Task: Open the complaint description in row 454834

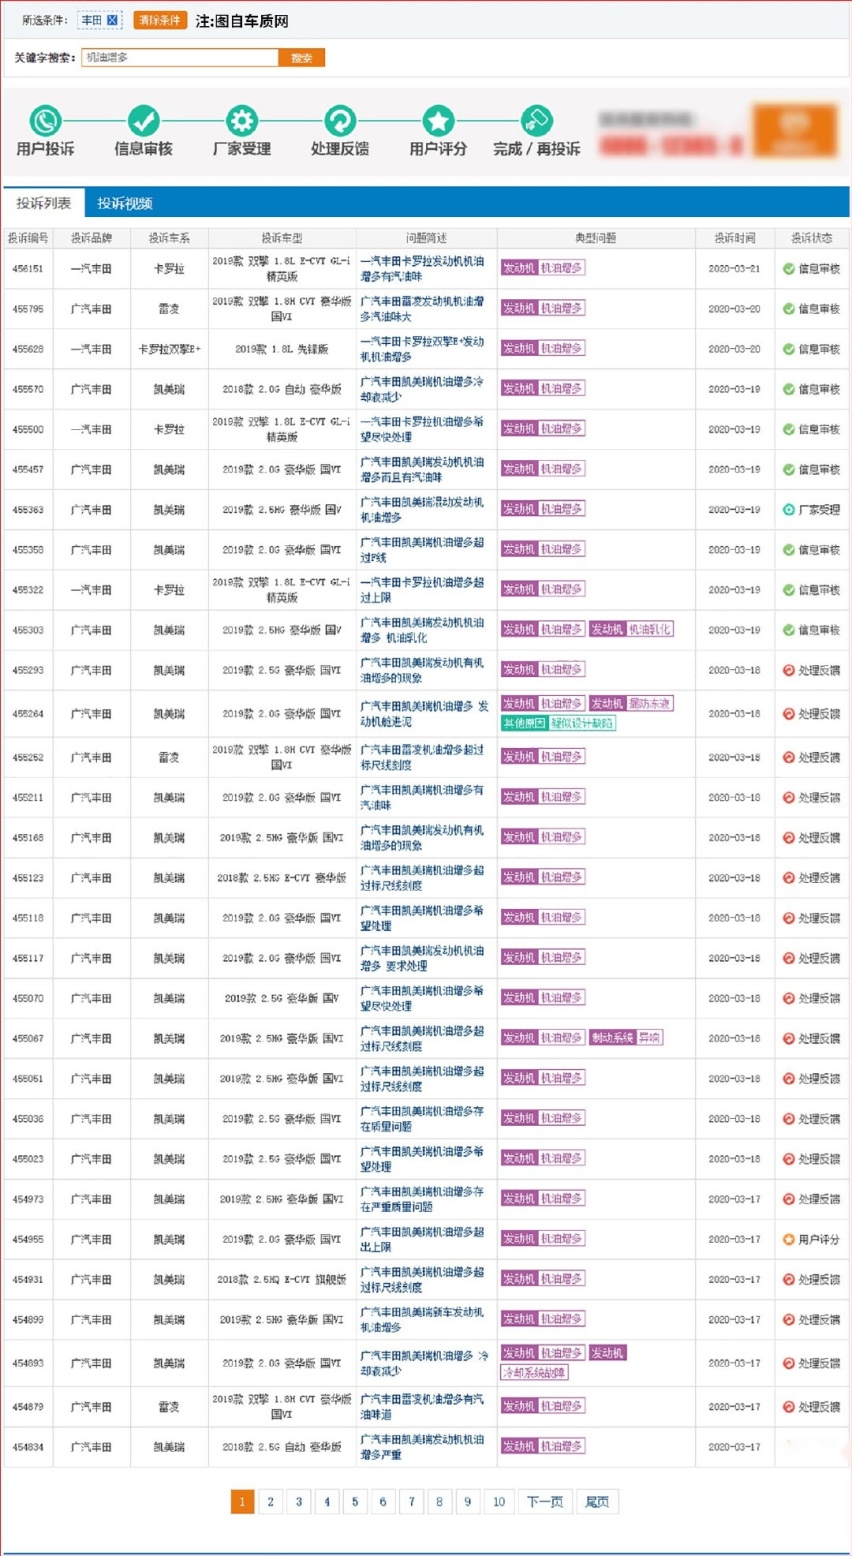Action: (x=422, y=1447)
